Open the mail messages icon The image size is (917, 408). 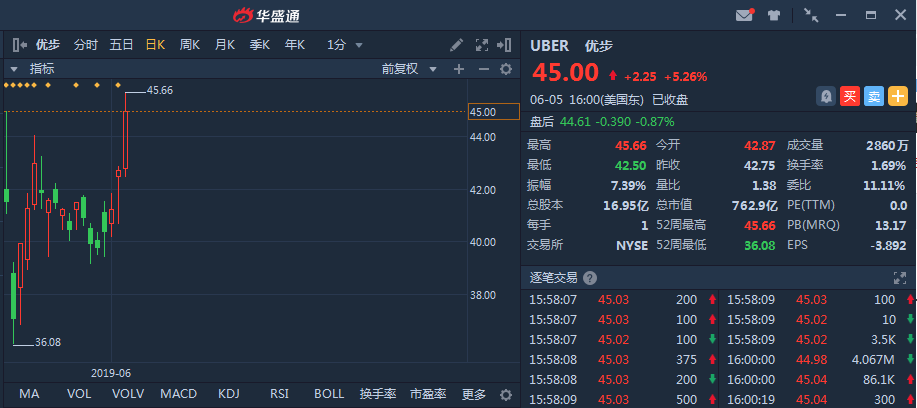(x=744, y=15)
